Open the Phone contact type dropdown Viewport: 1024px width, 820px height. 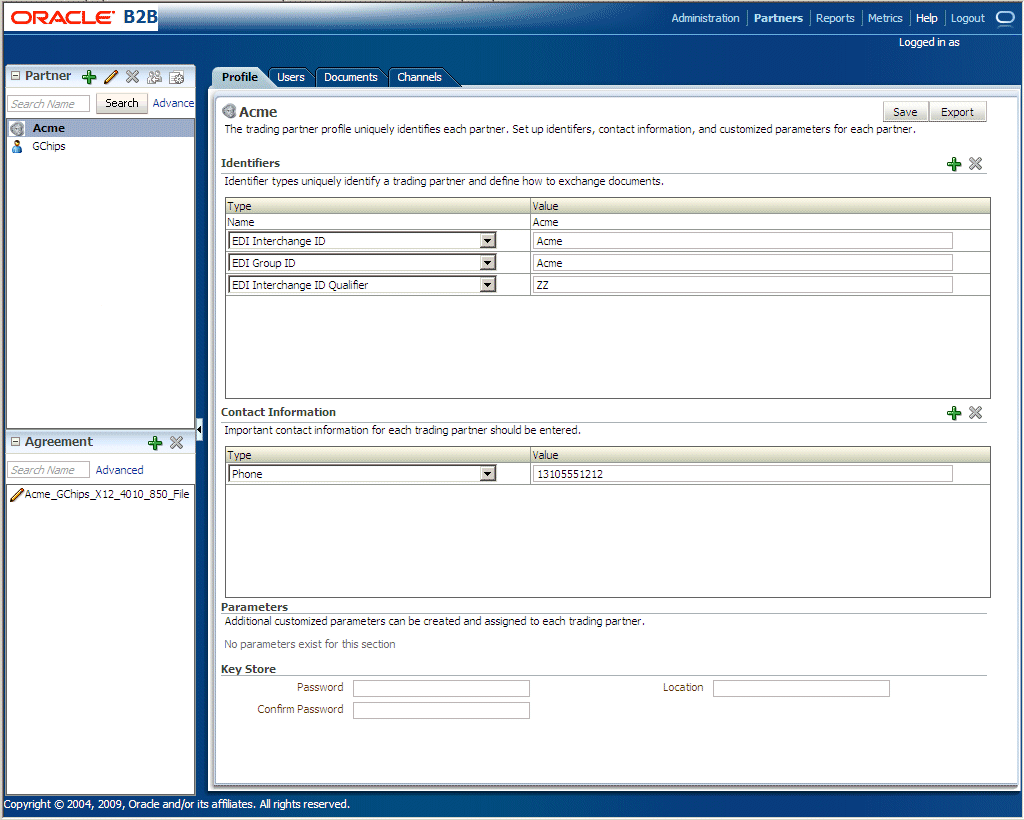(x=488, y=473)
